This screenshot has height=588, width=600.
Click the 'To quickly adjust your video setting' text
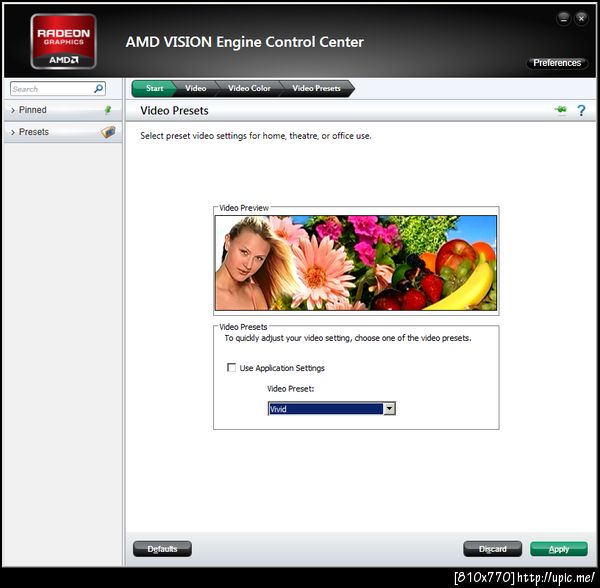(348, 338)
